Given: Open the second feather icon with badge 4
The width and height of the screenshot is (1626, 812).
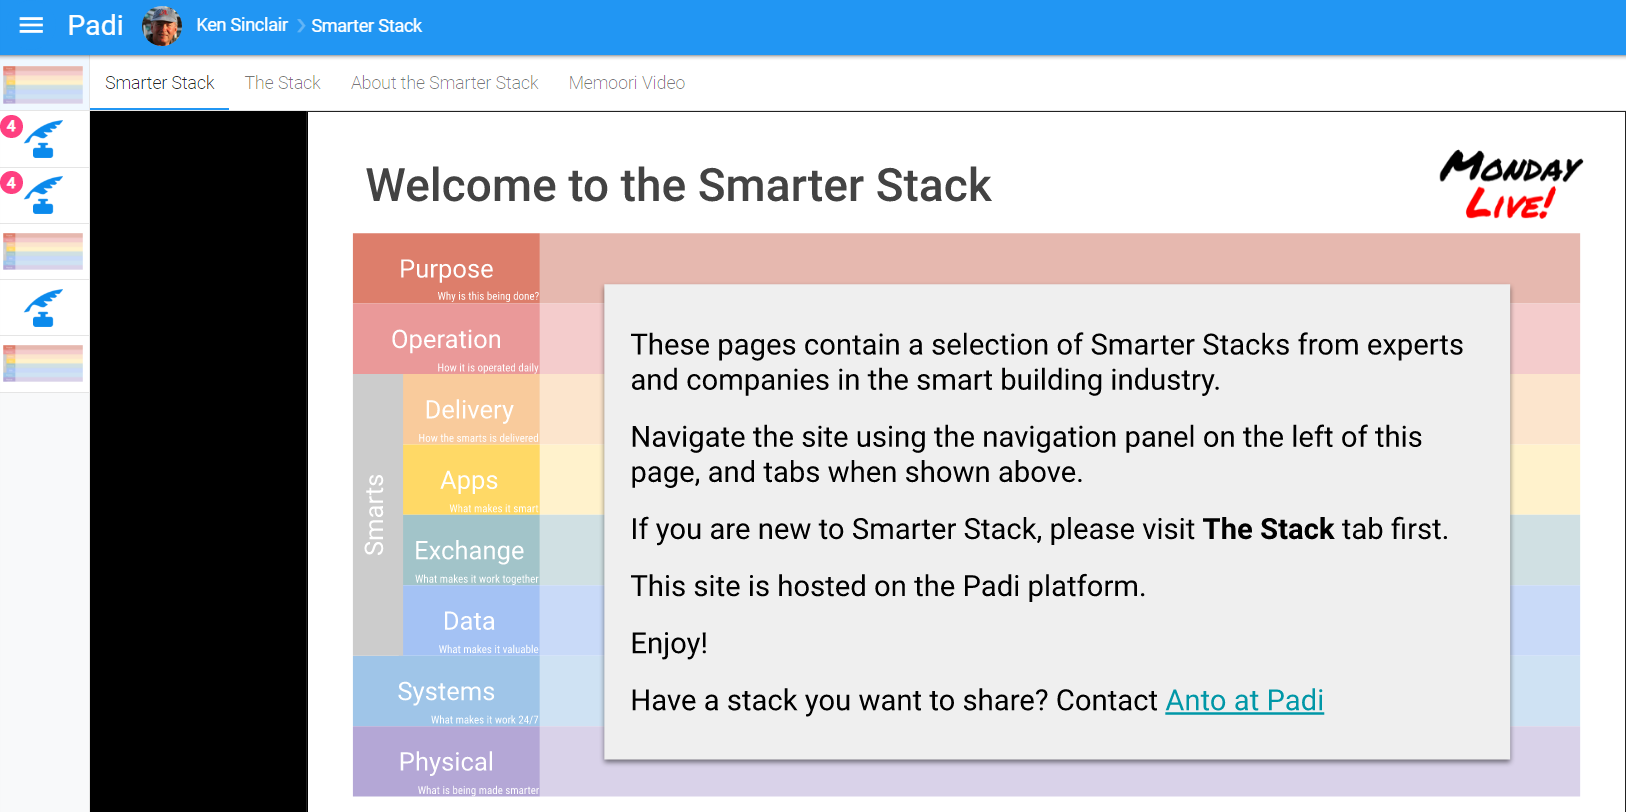Looking at the screenshot, I should pos(44,195).
